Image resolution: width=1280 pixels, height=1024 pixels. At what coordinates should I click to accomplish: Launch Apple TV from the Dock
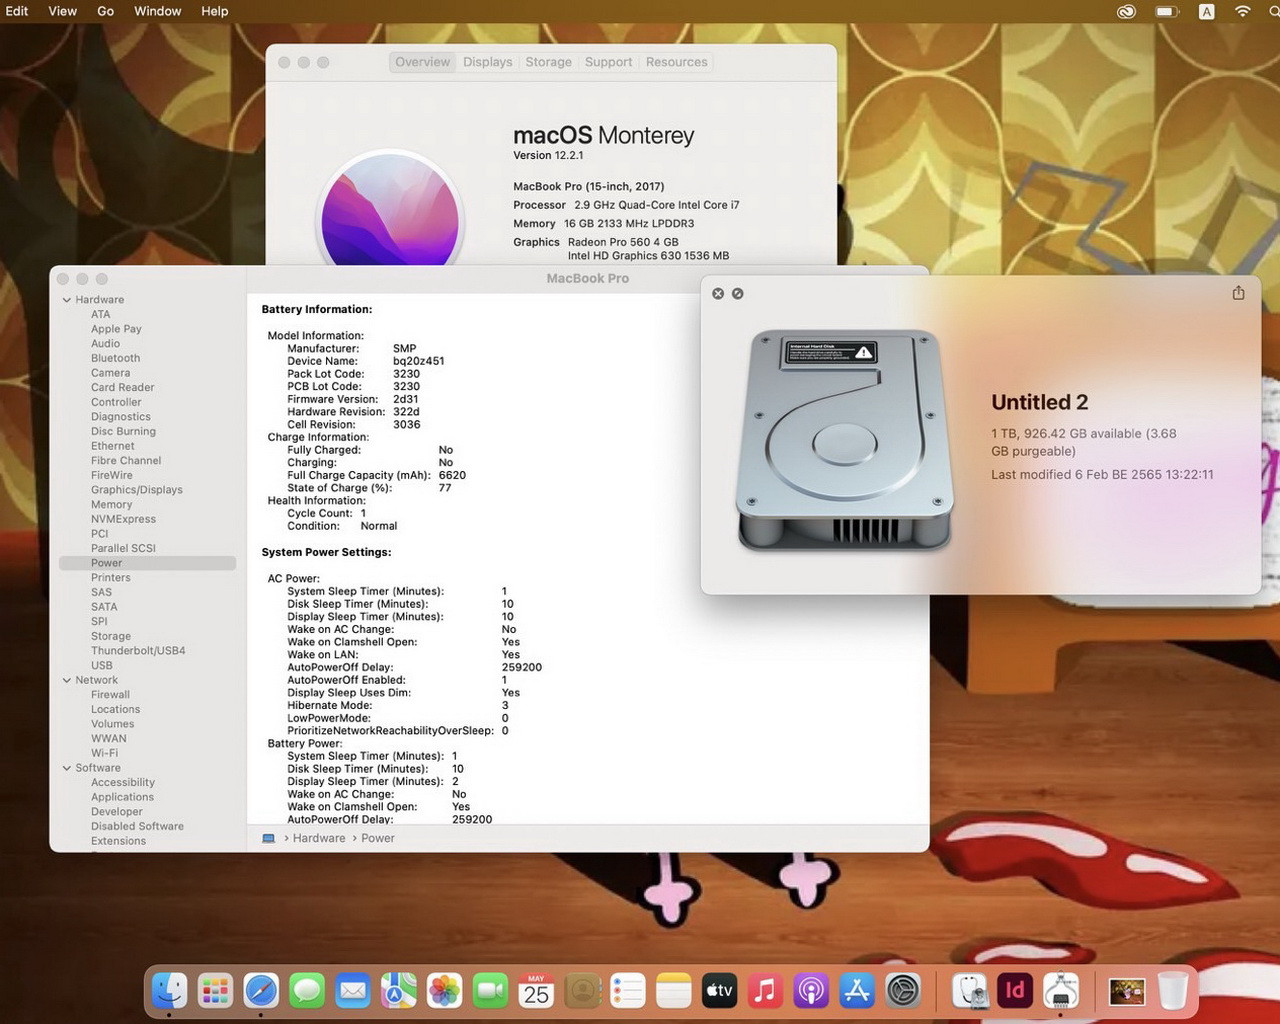720,991
